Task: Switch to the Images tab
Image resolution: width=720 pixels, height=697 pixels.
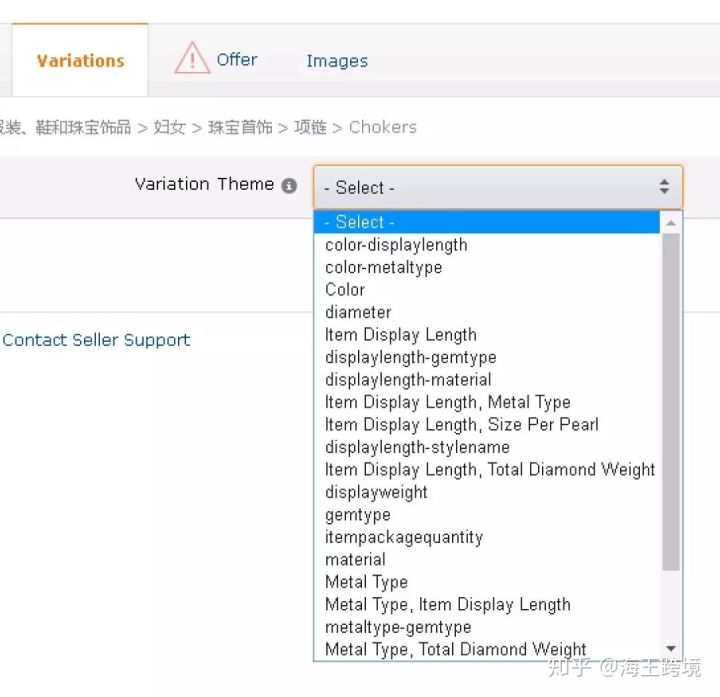Action: point(337,61)
